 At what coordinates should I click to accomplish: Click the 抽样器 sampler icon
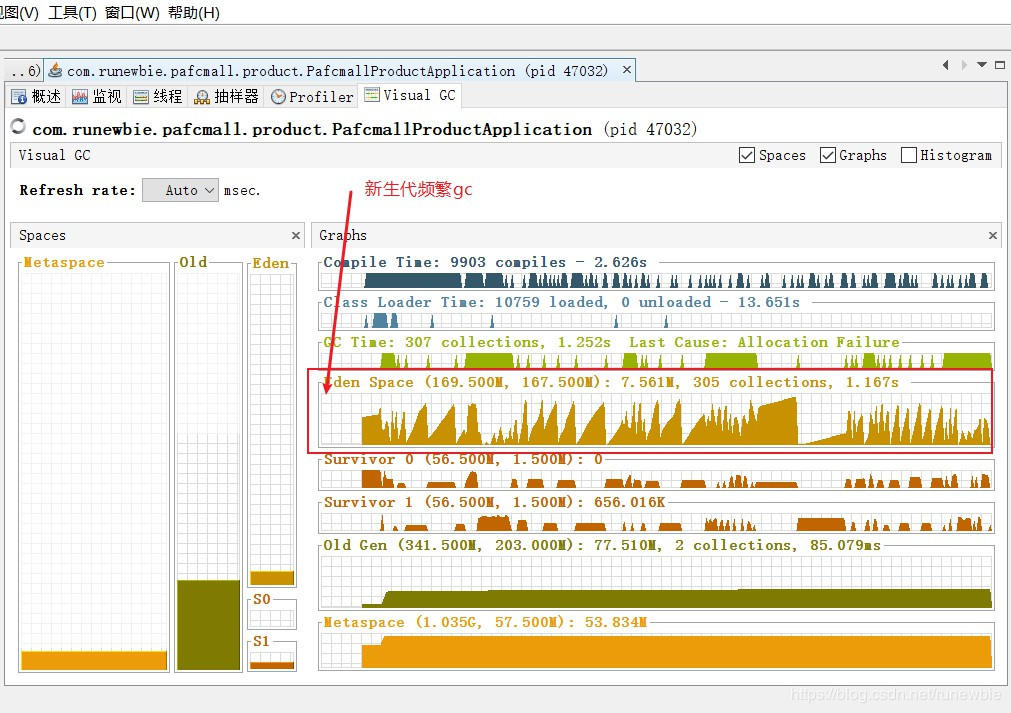(x=202, y=97)
